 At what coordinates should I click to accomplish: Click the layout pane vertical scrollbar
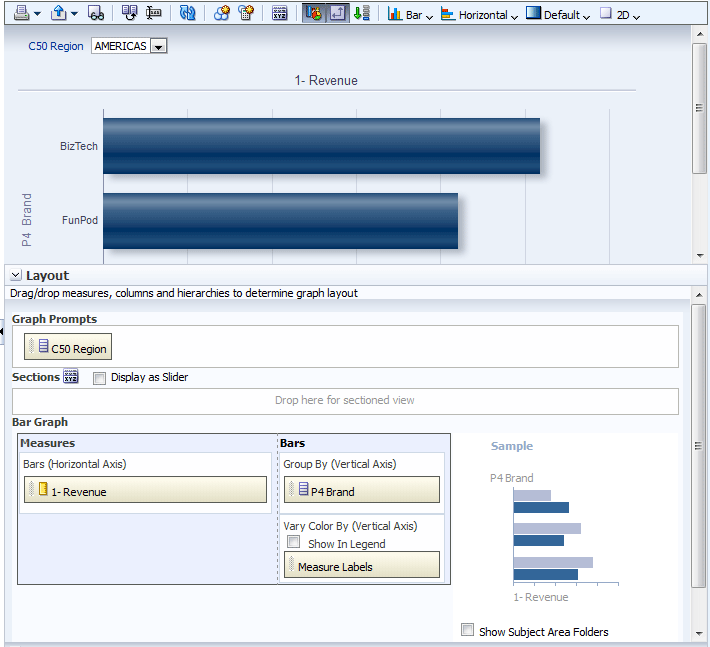point(698,445)
